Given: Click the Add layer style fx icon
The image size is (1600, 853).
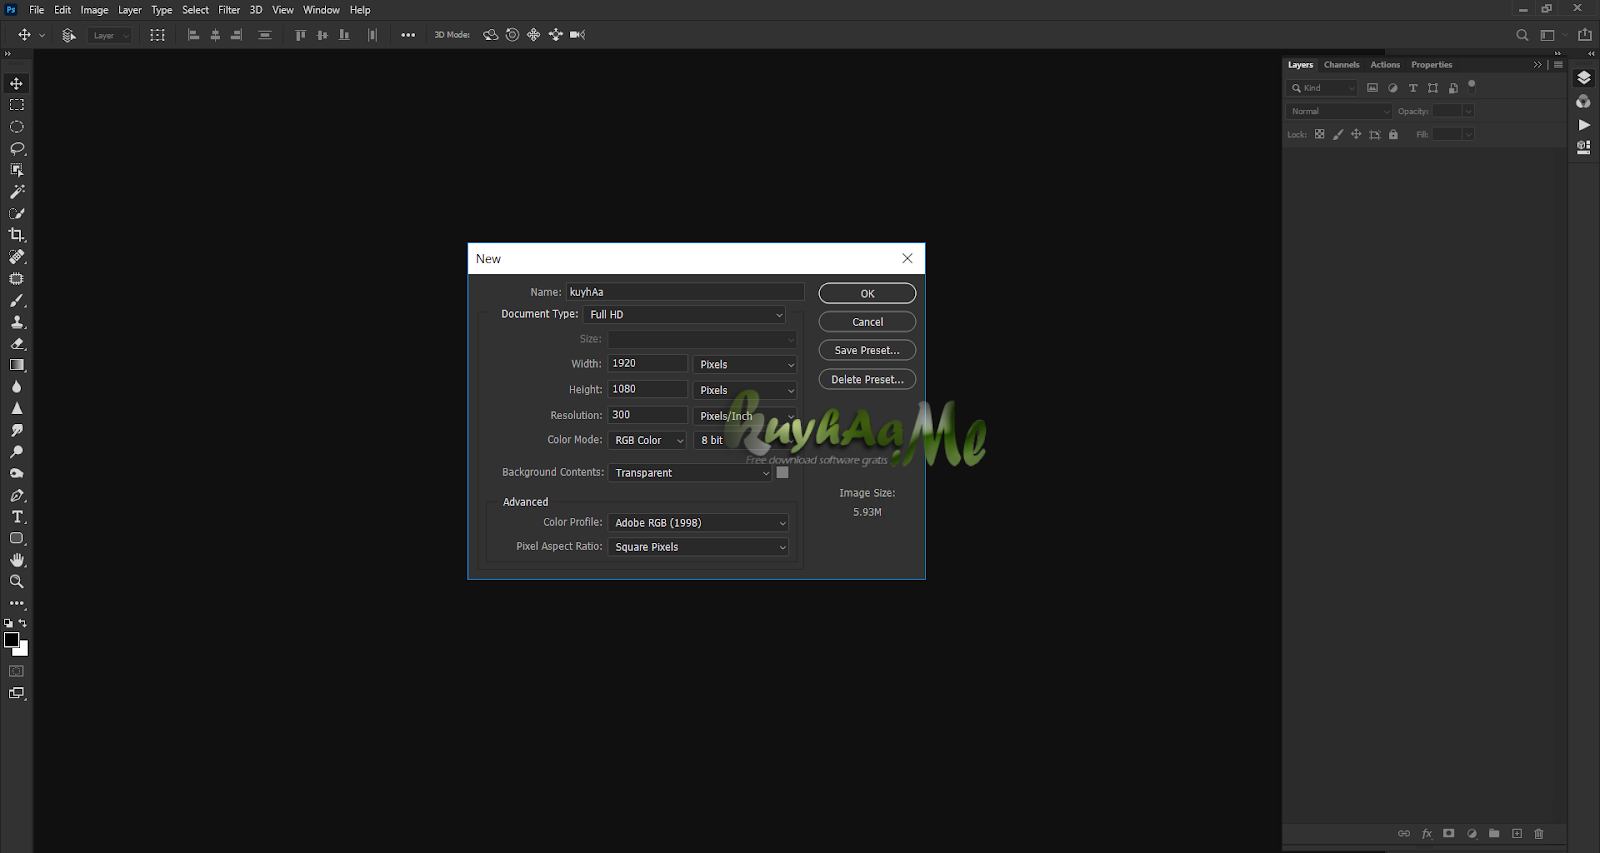Looking at the screenshot, I should coord(1427,833).
